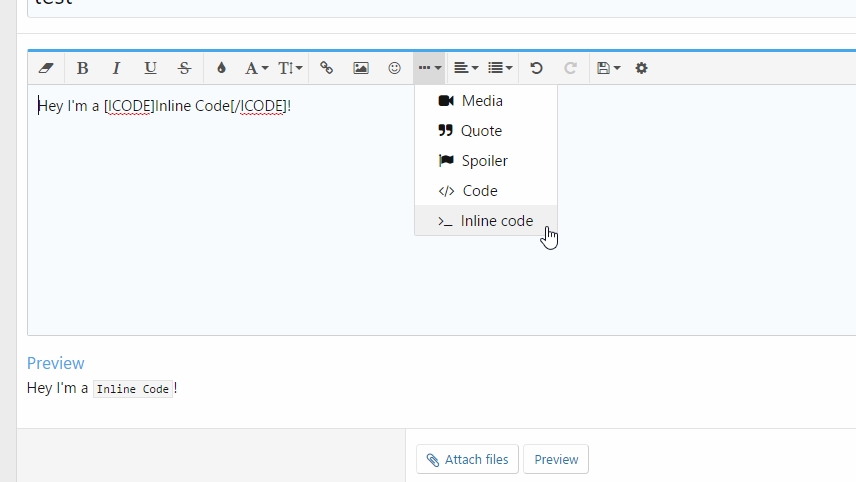Open the text color droplet picker
856x482 pixels.
click(x=221, y=68)
